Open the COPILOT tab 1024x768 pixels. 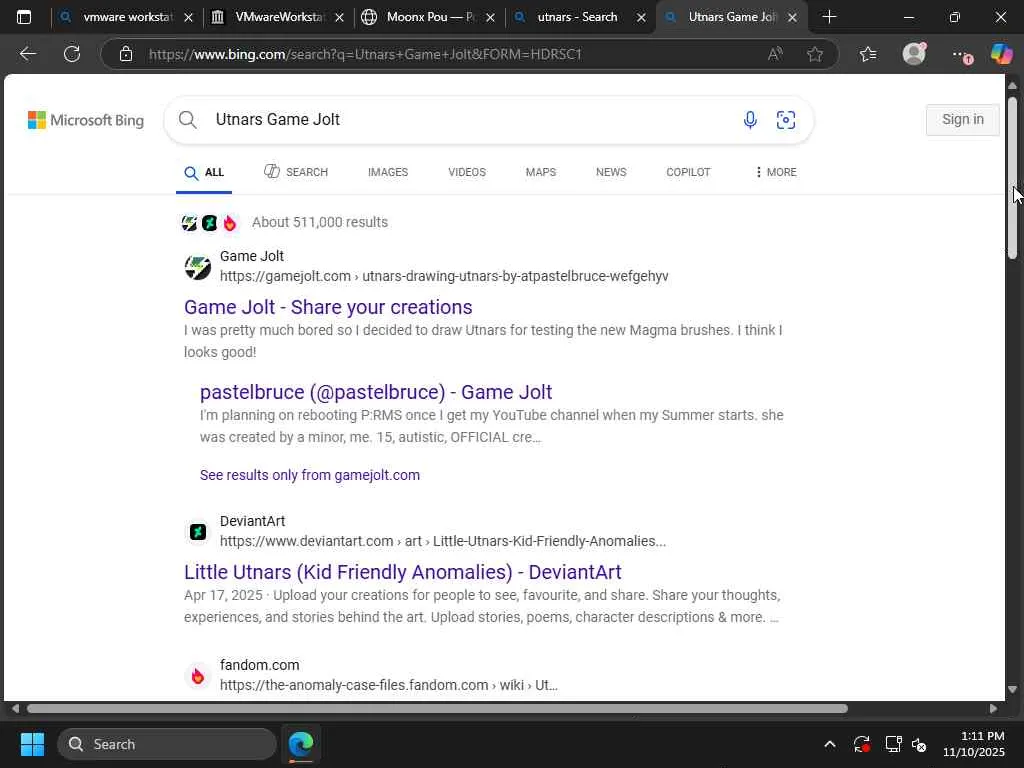(x=688, y=172)
